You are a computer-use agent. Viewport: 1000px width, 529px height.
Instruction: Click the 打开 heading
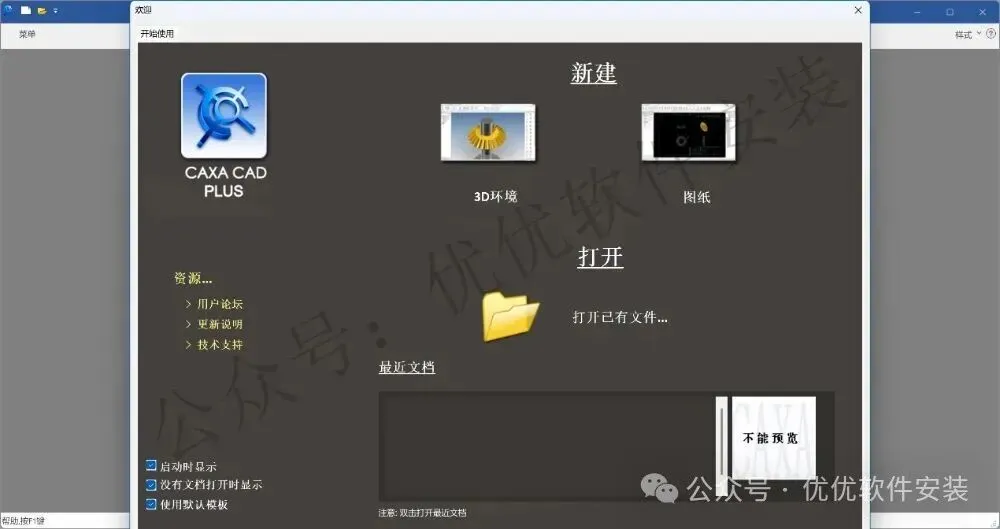coord(600,257)
